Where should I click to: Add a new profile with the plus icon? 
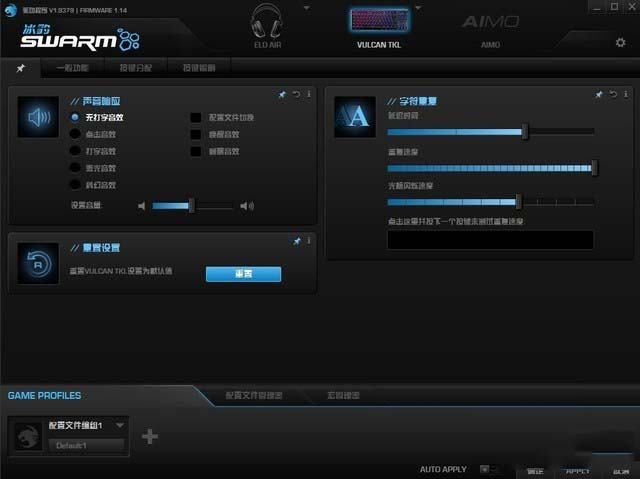150,437
